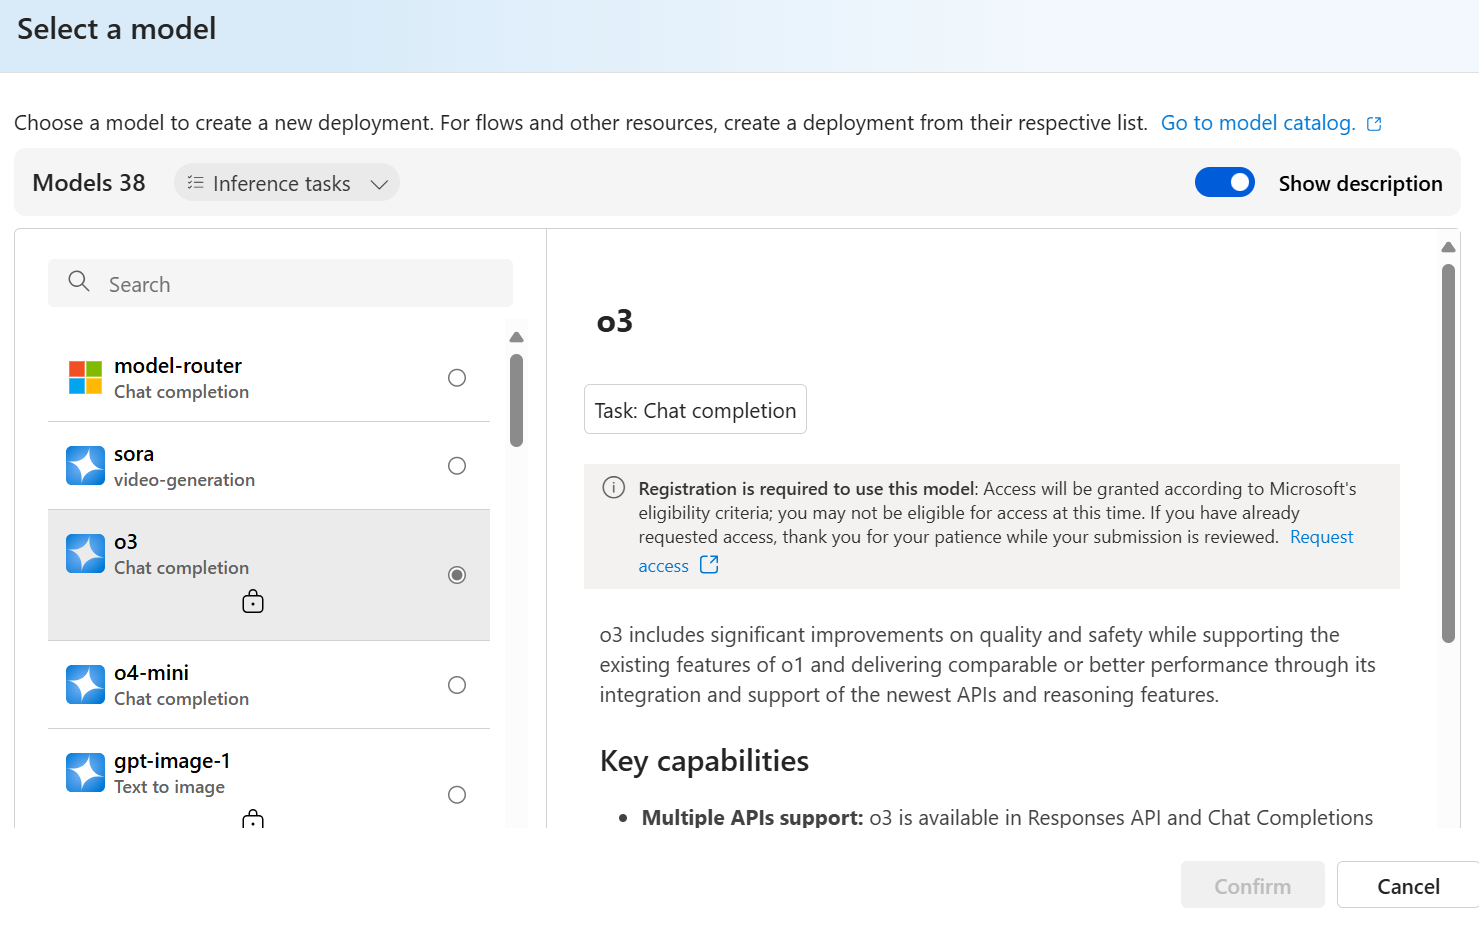Click the external link icon beside access
Screen dimensions: 1479x935
point(709,565)
